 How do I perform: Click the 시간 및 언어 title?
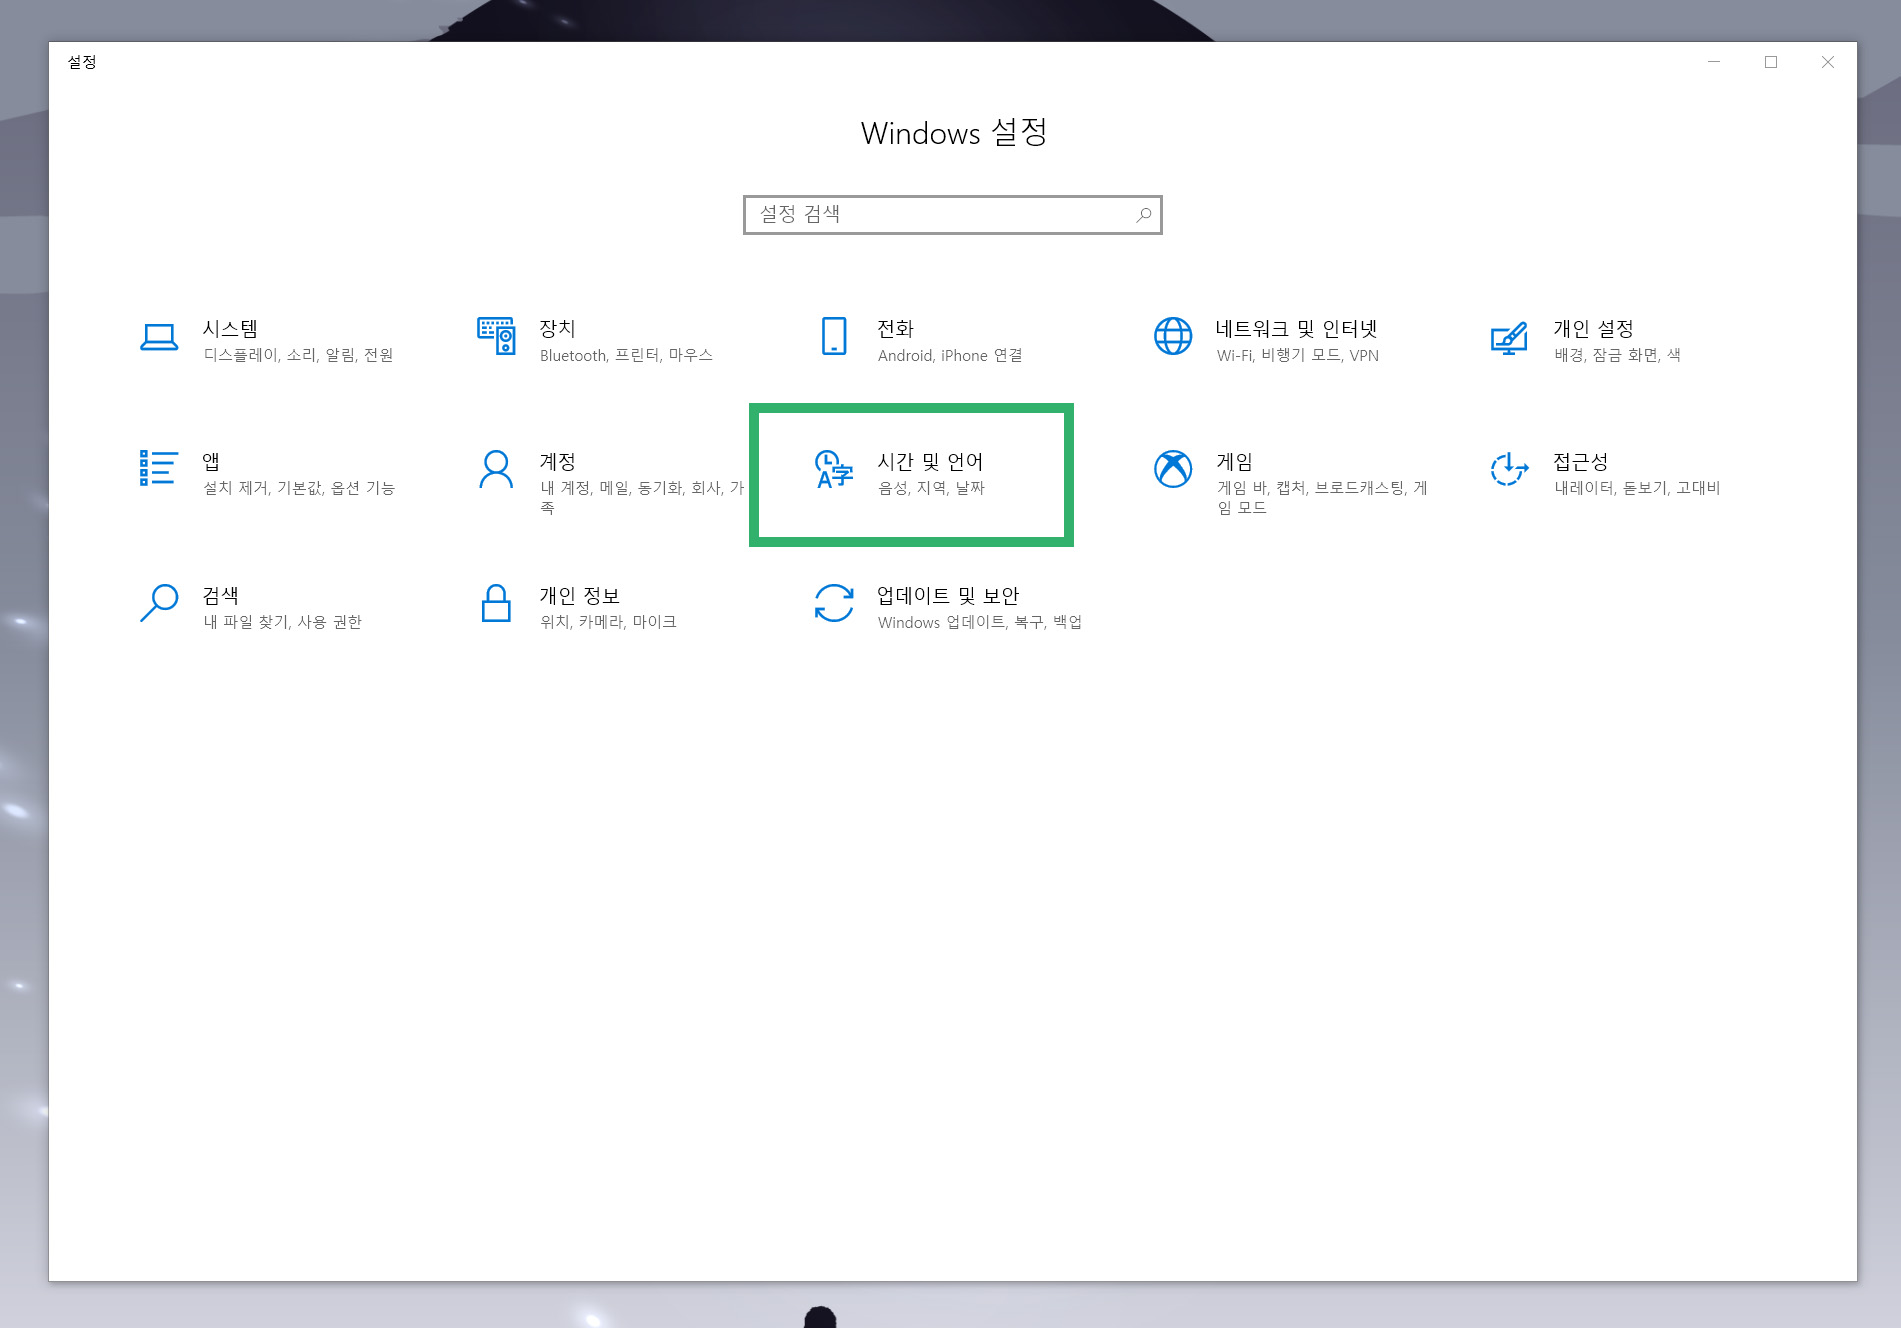tap(930, 462)
